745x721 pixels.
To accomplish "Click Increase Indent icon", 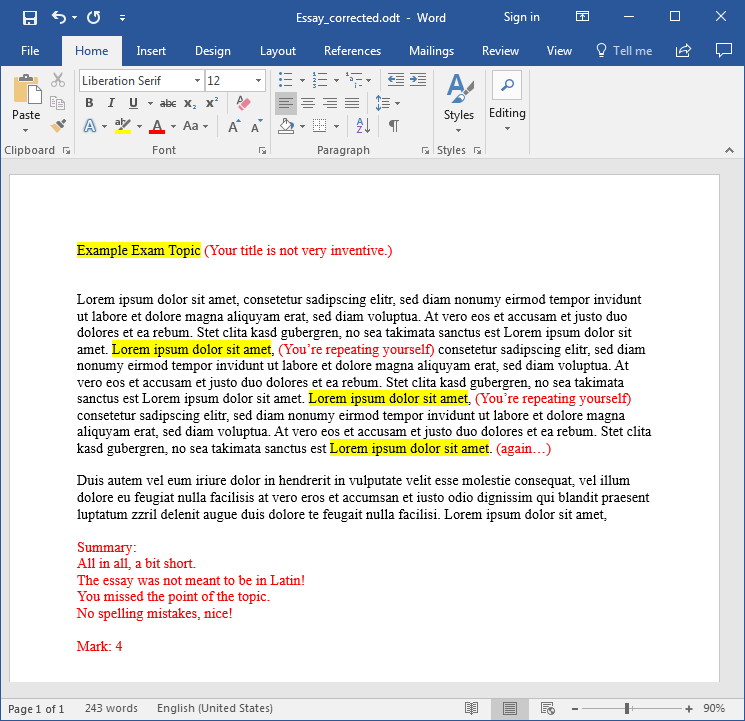I will 418,79.
